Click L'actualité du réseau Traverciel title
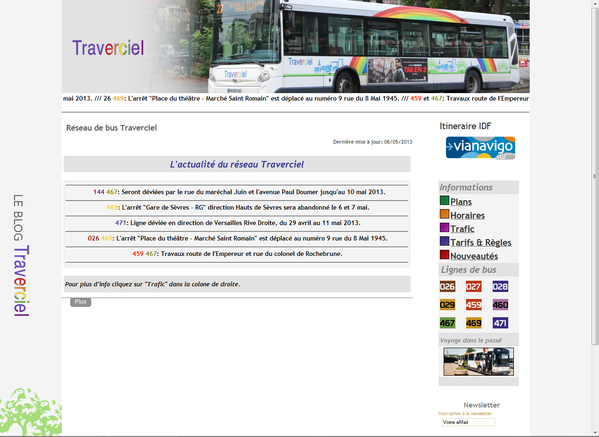 pos(237,164)
